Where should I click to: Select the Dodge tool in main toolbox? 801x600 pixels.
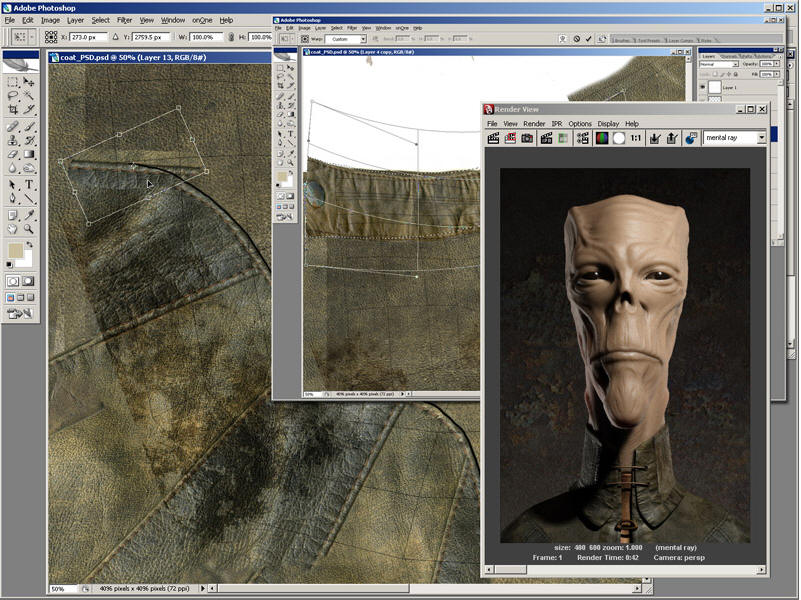coord(29,167)
